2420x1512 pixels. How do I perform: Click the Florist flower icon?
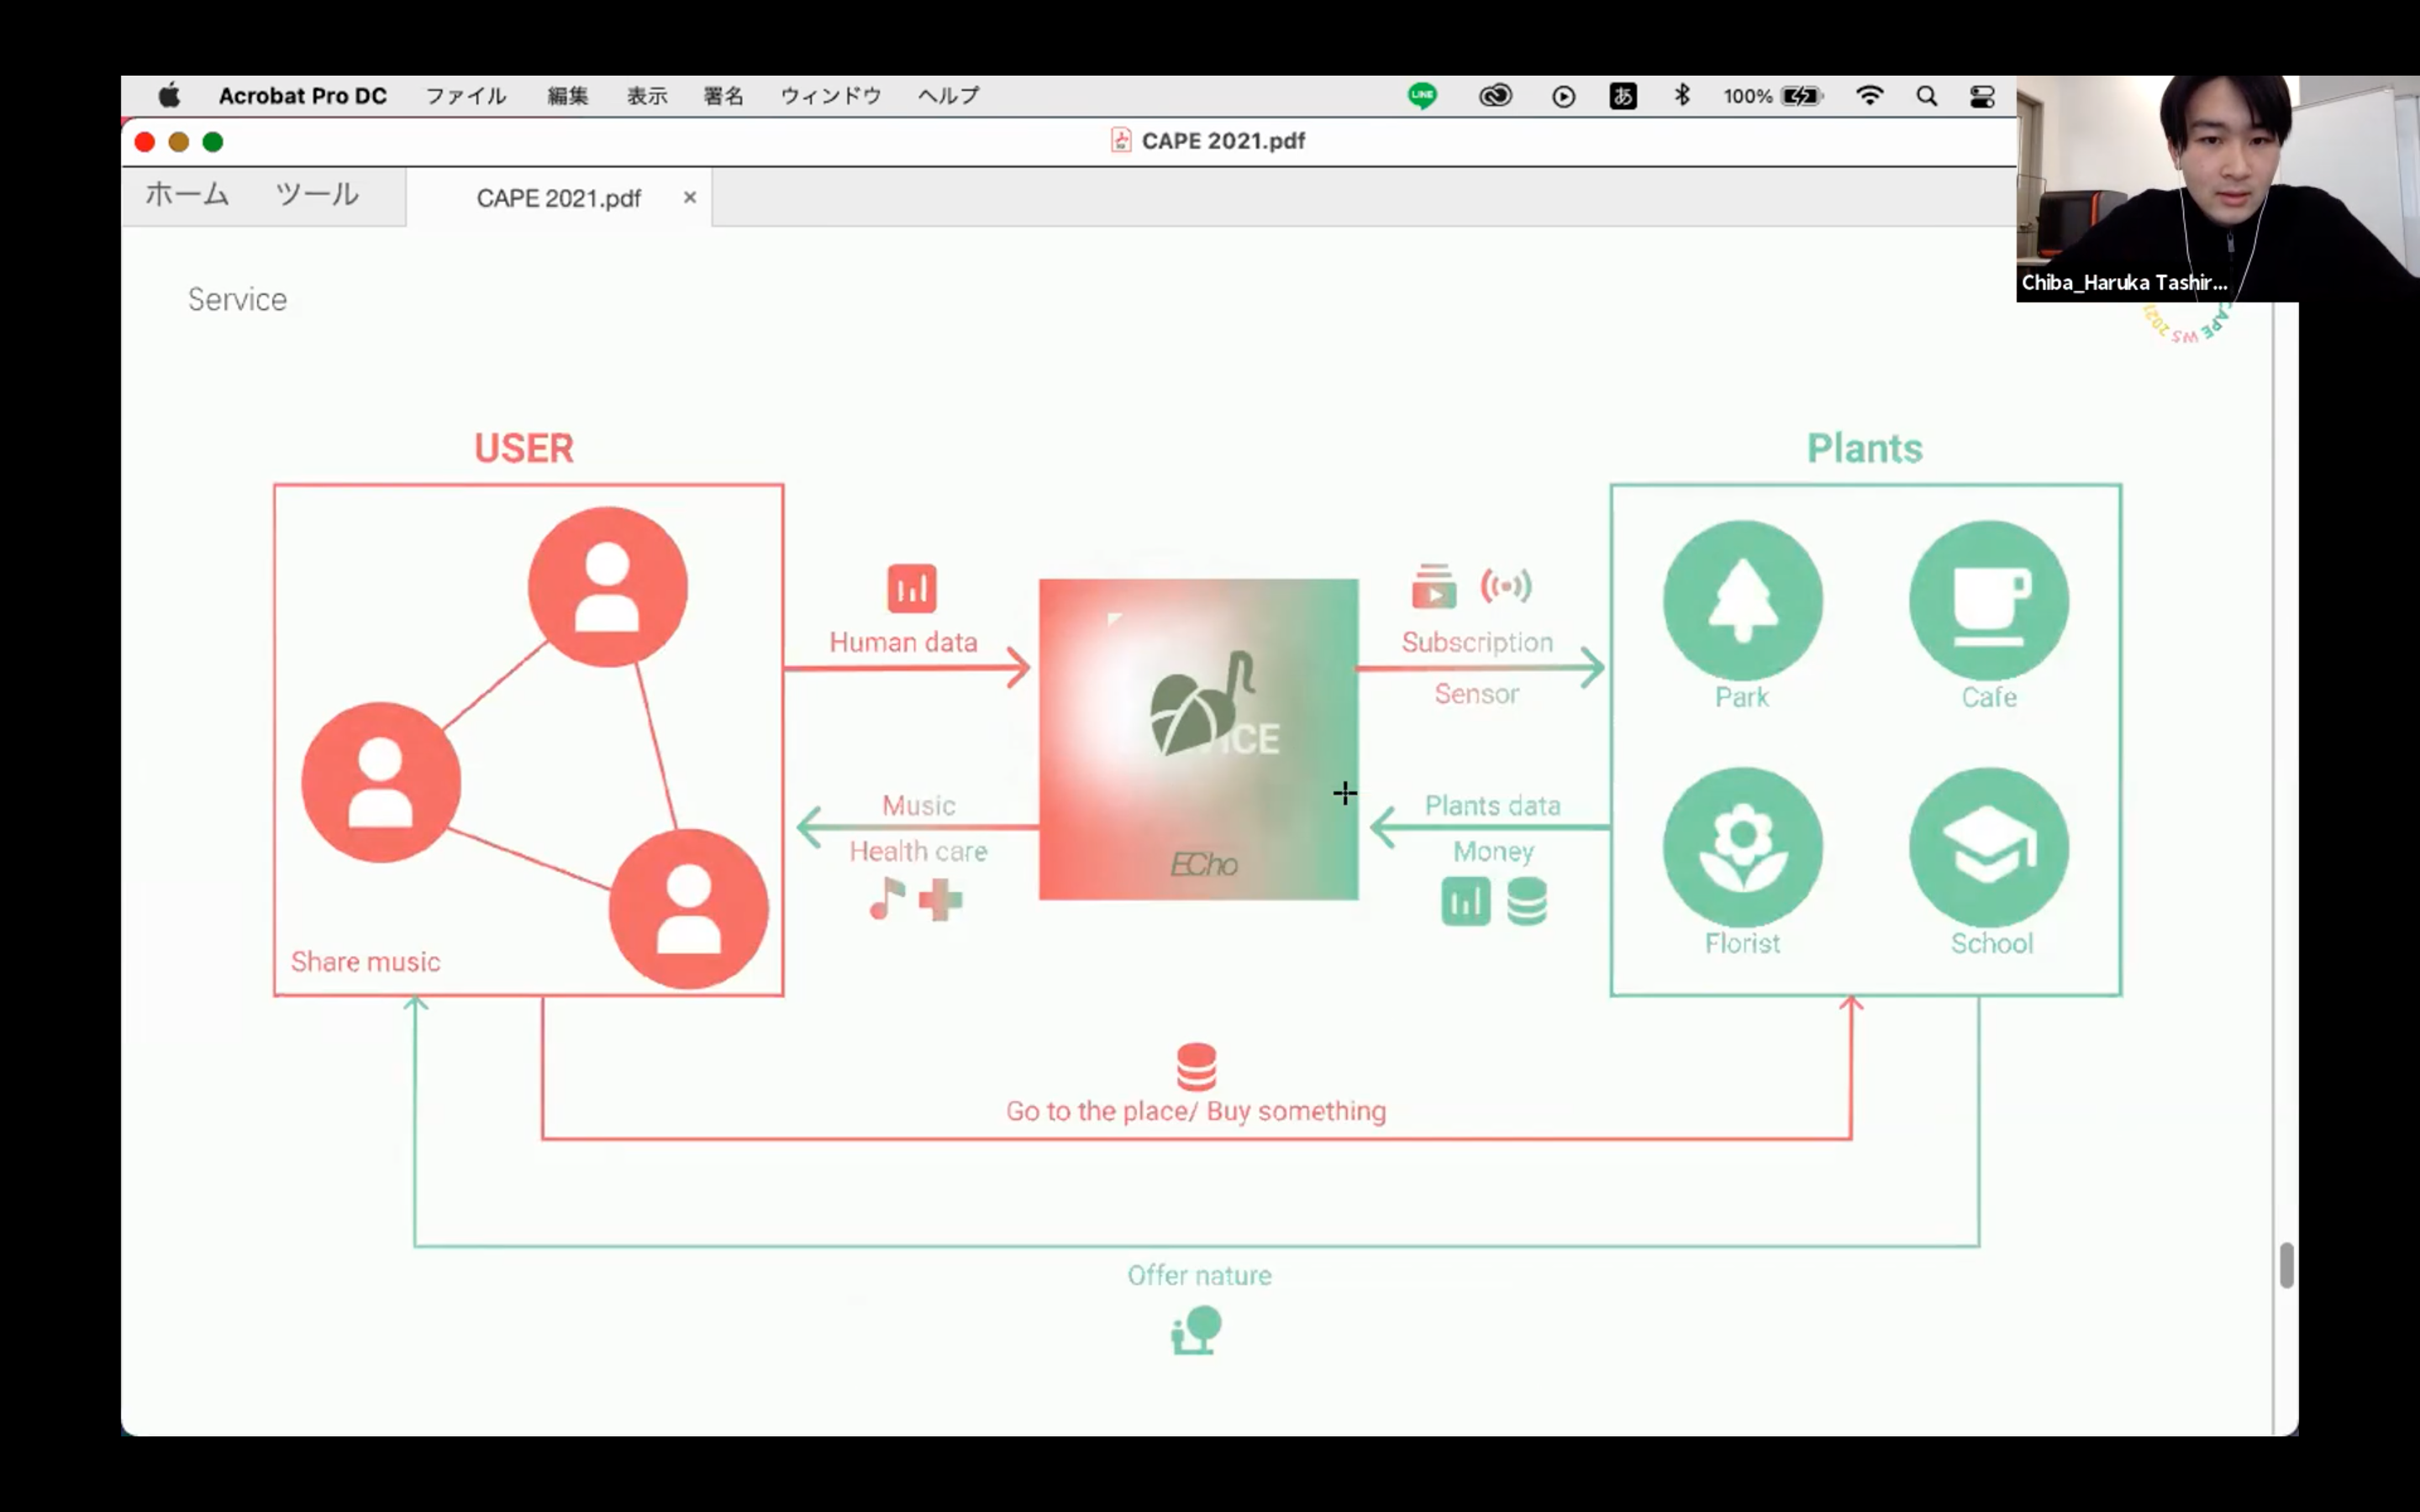point(1742,847)
